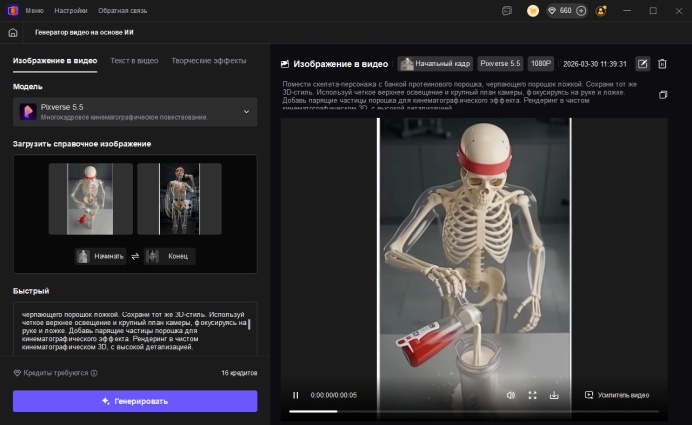Copy the prompt with copy icon
Image resolution: width=692 pixels, height=425 pixels.
pyautogui.click(x=663, y=95)
